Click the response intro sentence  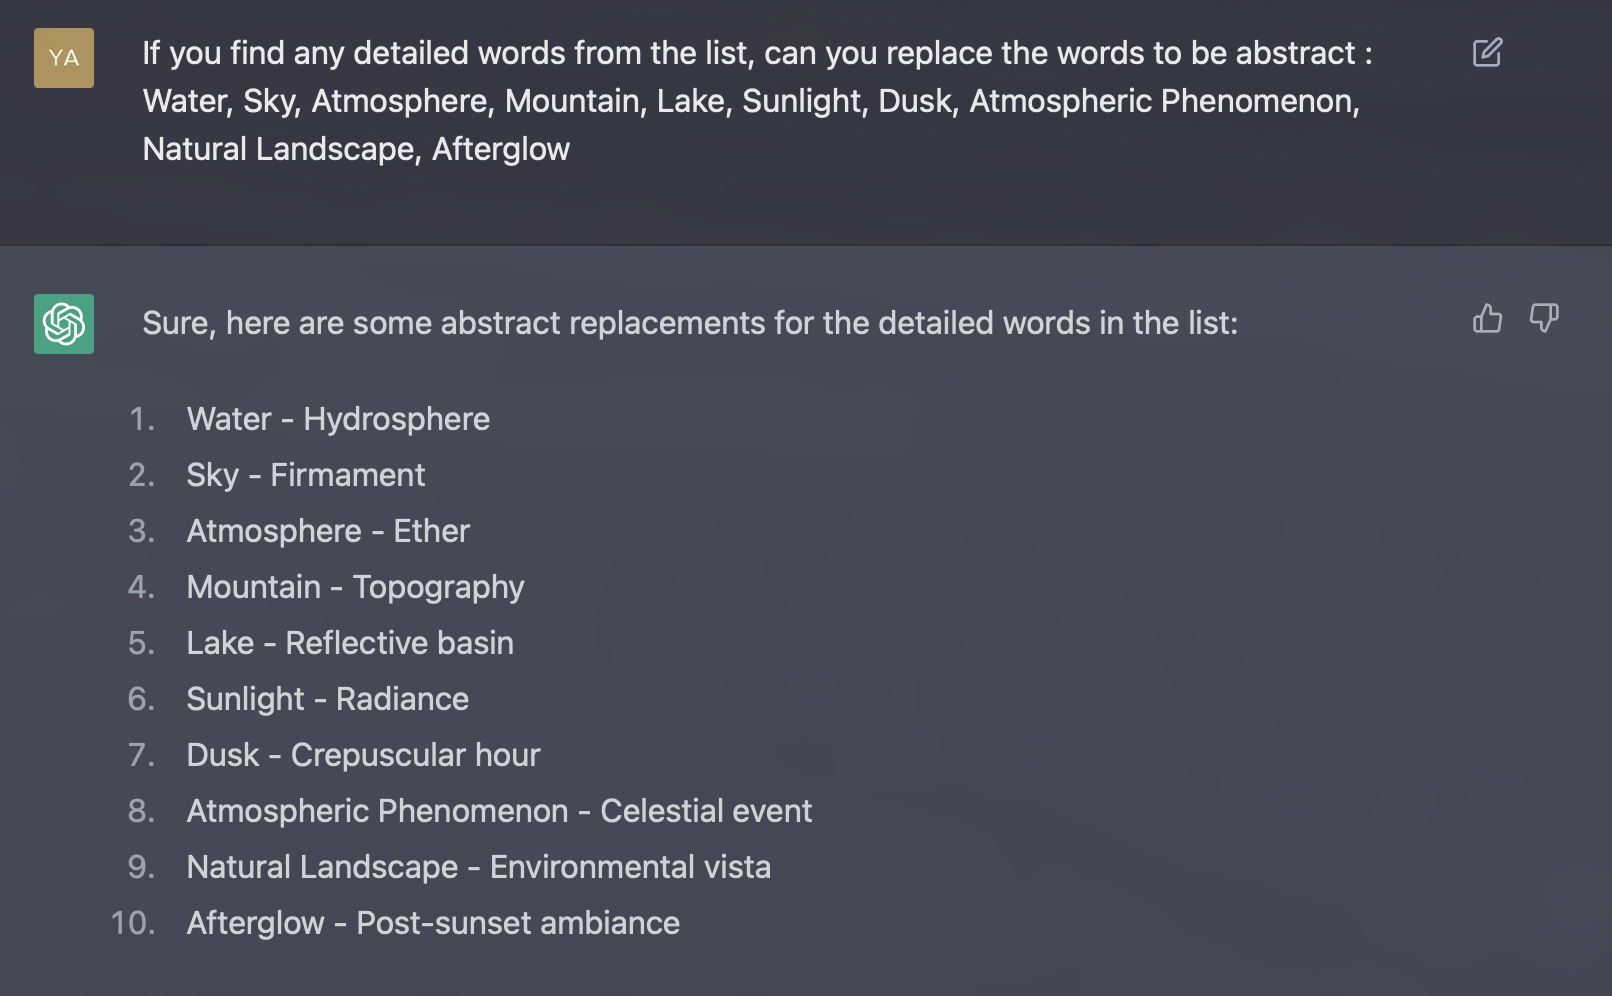[690, 323]
